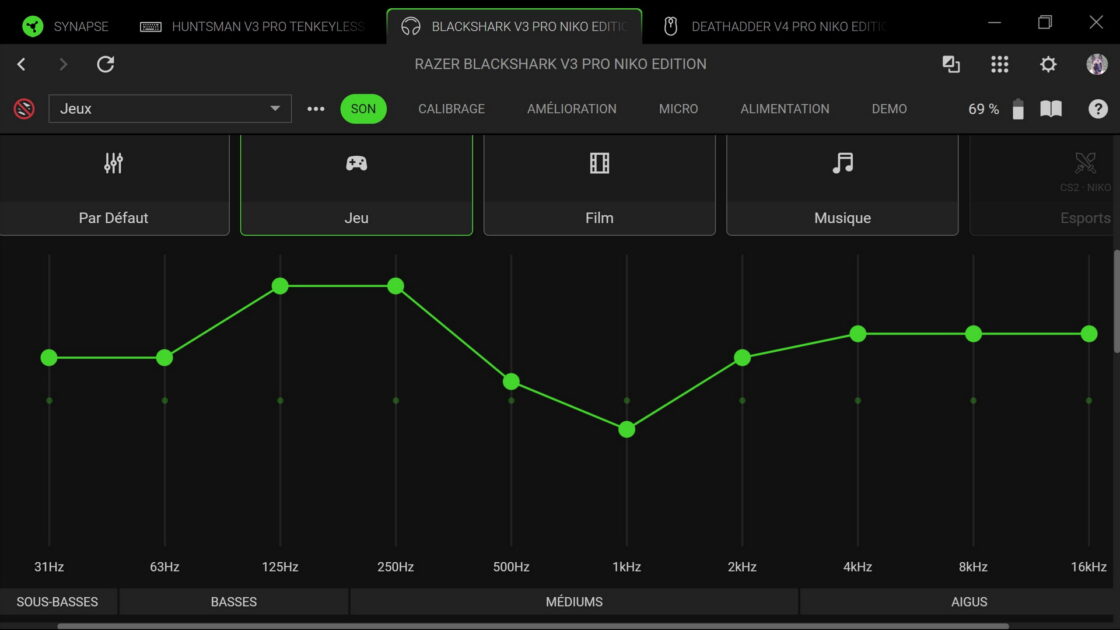
Task: Click the vertical scrollbar on the right
Action: click(x=1116, y=301)
